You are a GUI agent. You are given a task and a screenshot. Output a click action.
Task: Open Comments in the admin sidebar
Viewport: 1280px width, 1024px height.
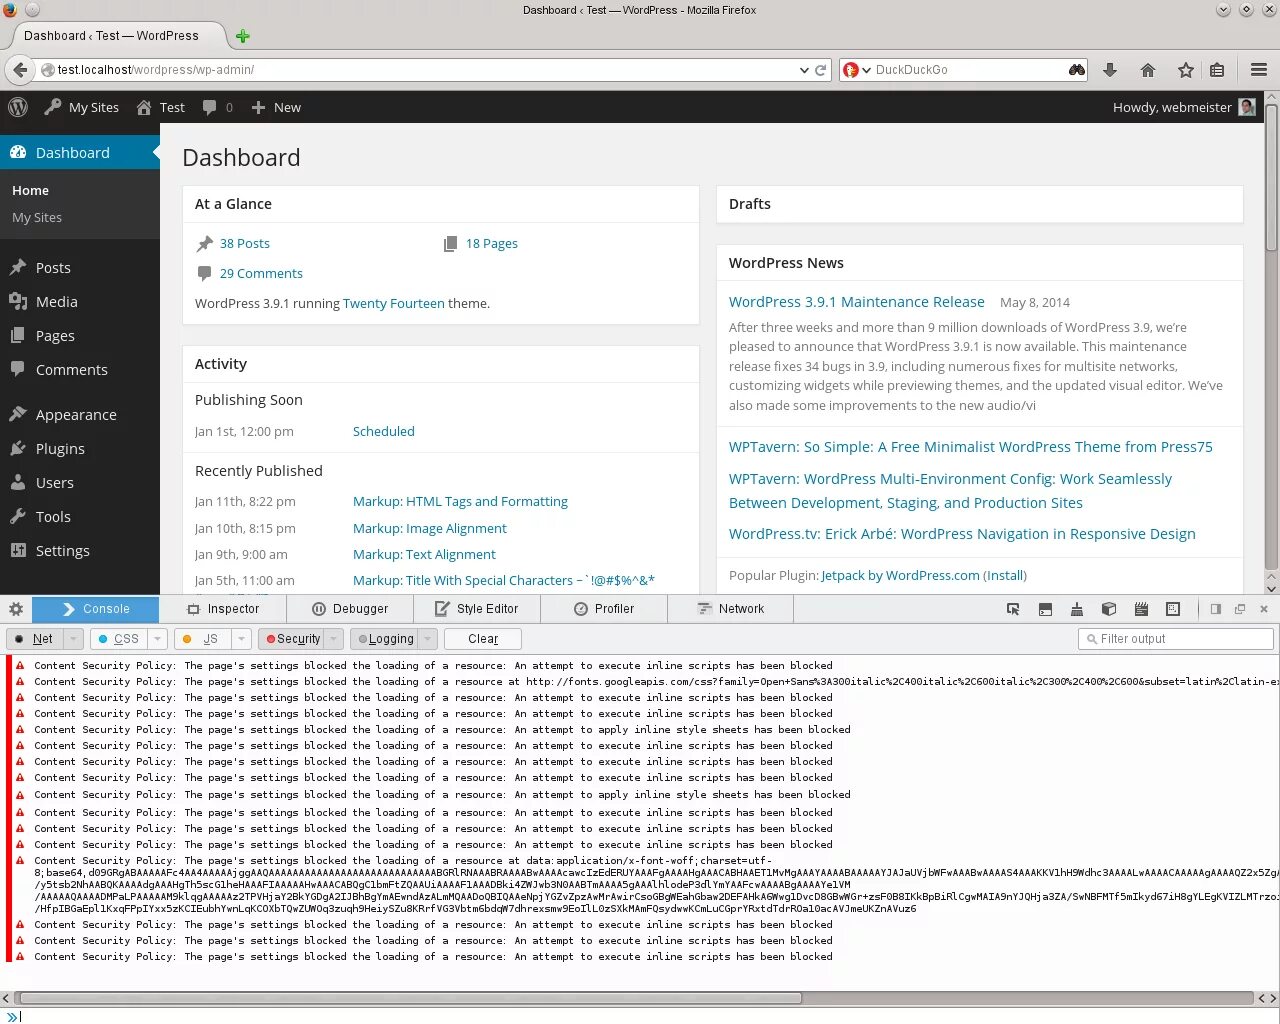pyautogui.click(x=71, y=370)
